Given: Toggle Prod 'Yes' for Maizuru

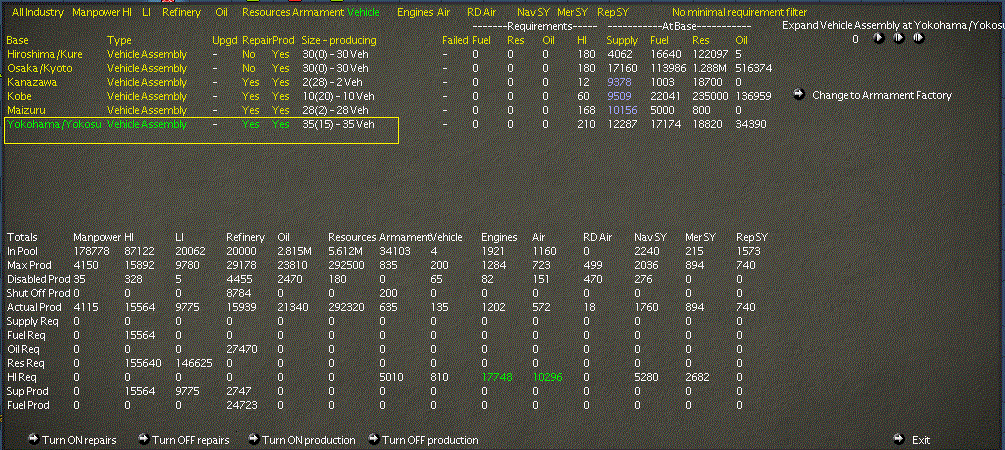Looking at the screenshot, I should pyautogui.click(x=281, y=110).
